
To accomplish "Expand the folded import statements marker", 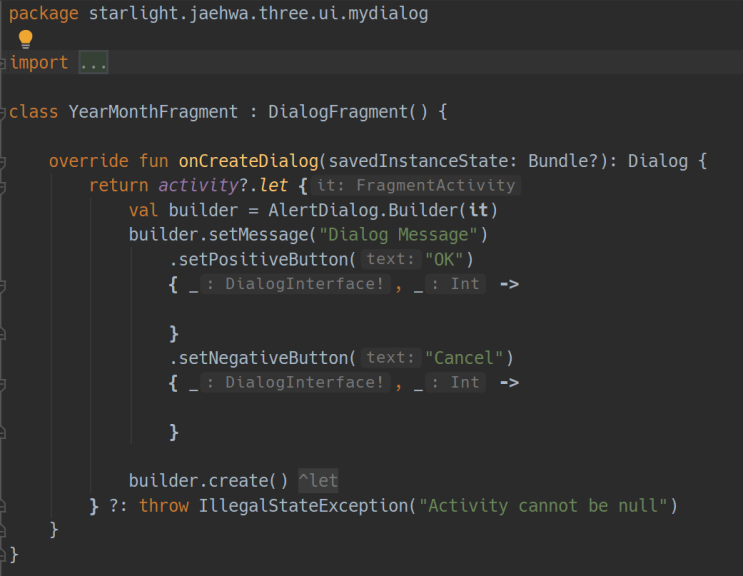I will [x=4, y=63].
